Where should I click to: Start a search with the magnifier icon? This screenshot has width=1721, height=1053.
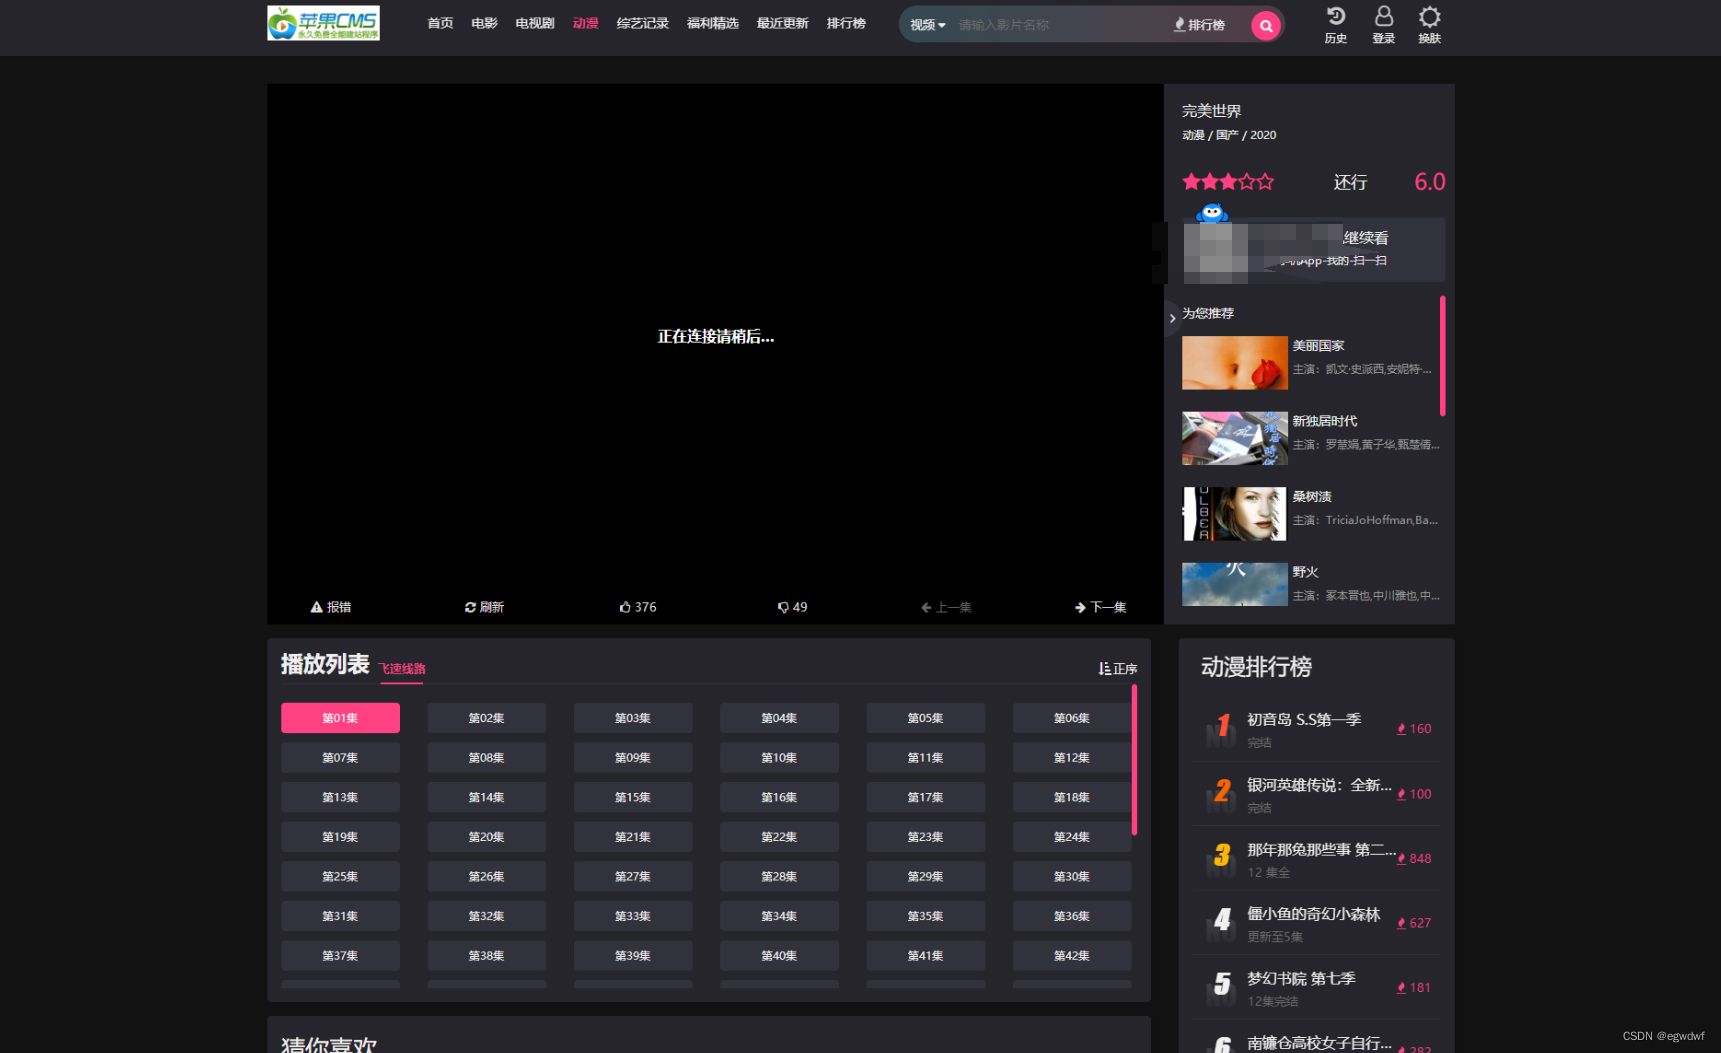click(x=1265, y=24)
